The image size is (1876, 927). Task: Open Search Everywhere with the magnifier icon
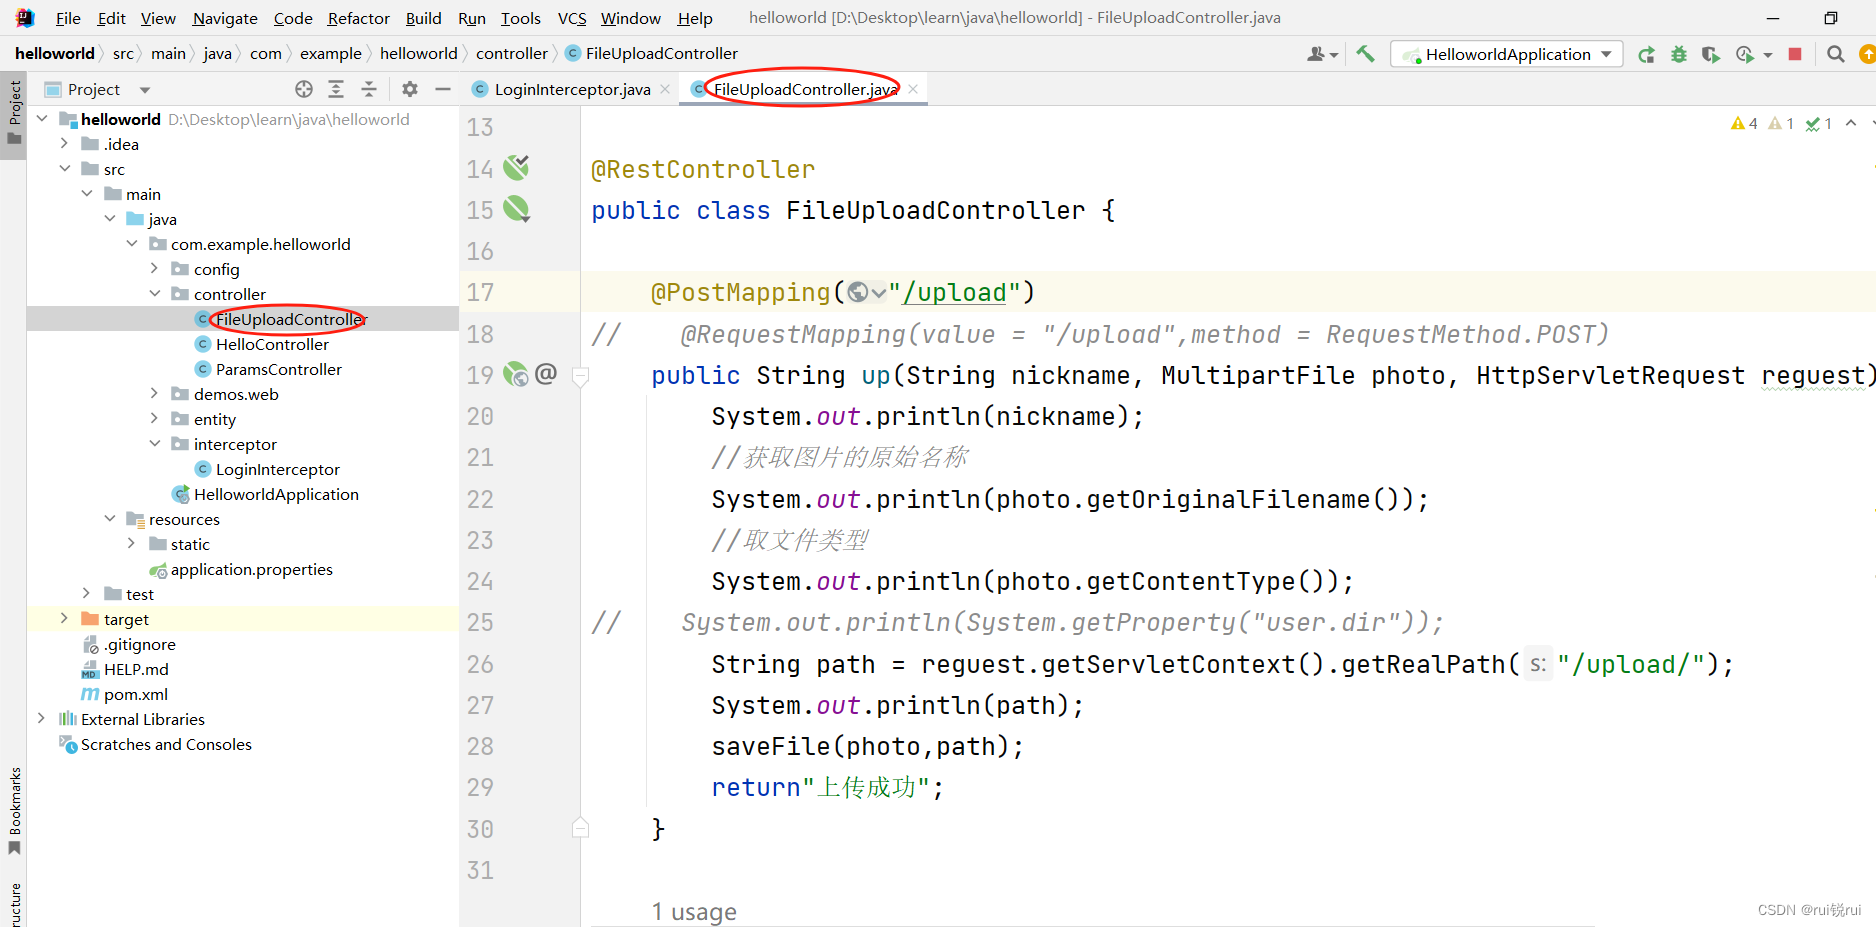[1835, 54]
